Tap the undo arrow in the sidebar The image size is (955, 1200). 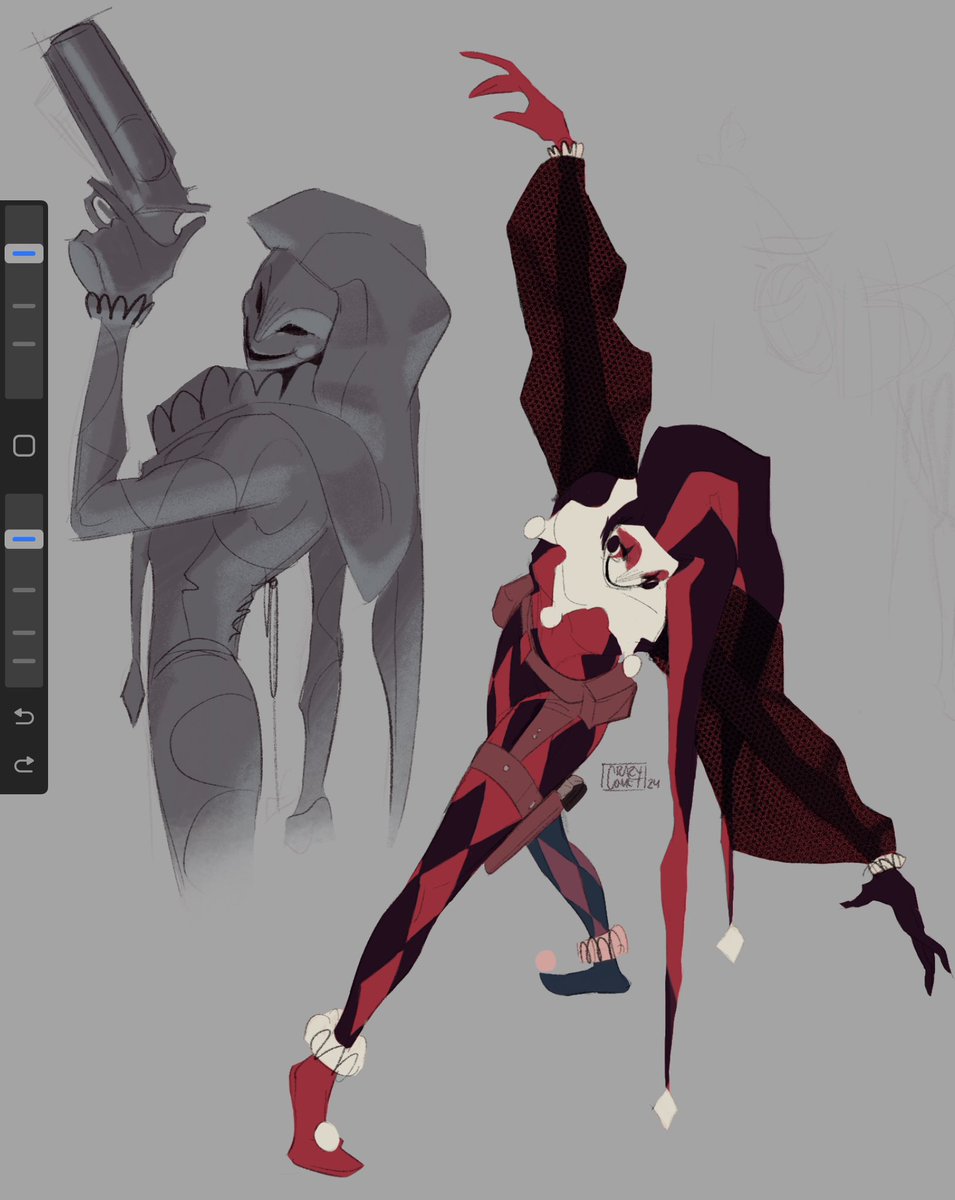[x=24, y=716]
